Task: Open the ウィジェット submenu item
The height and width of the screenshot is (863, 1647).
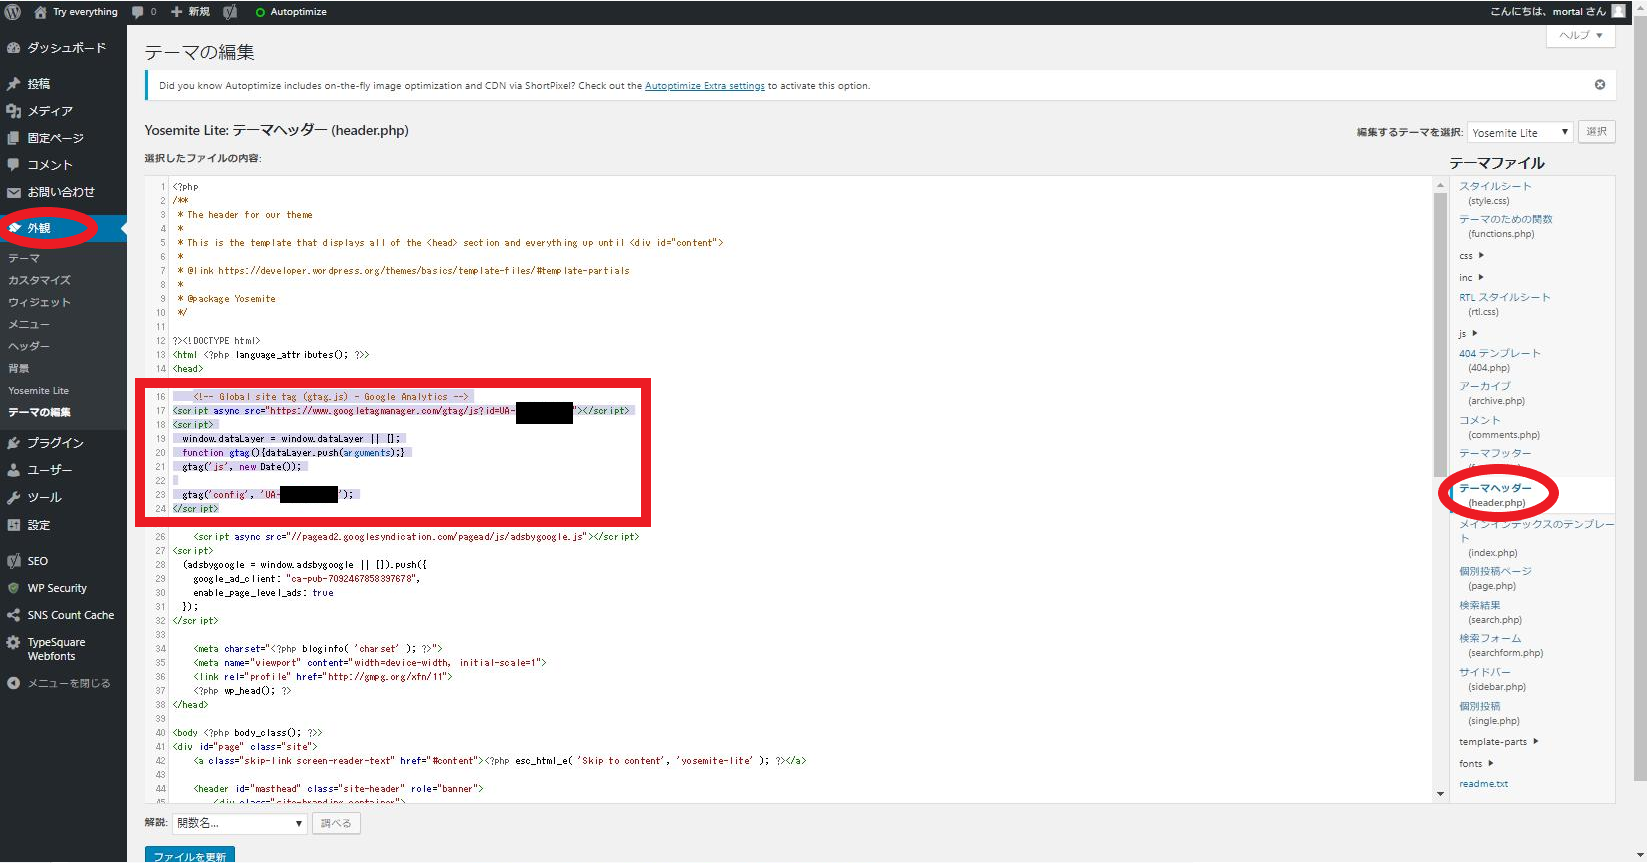Action: pyautogui.click(x=39, y=302)
